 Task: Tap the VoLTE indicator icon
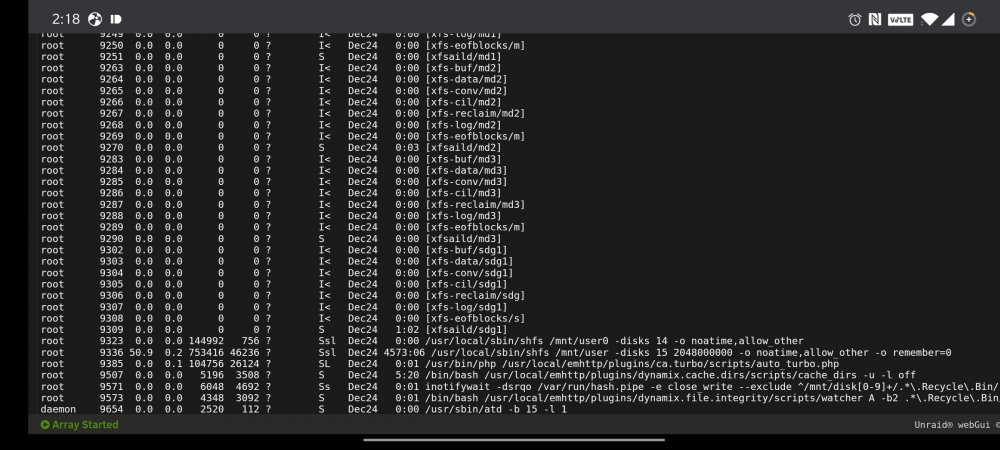[x=901, y=20]
